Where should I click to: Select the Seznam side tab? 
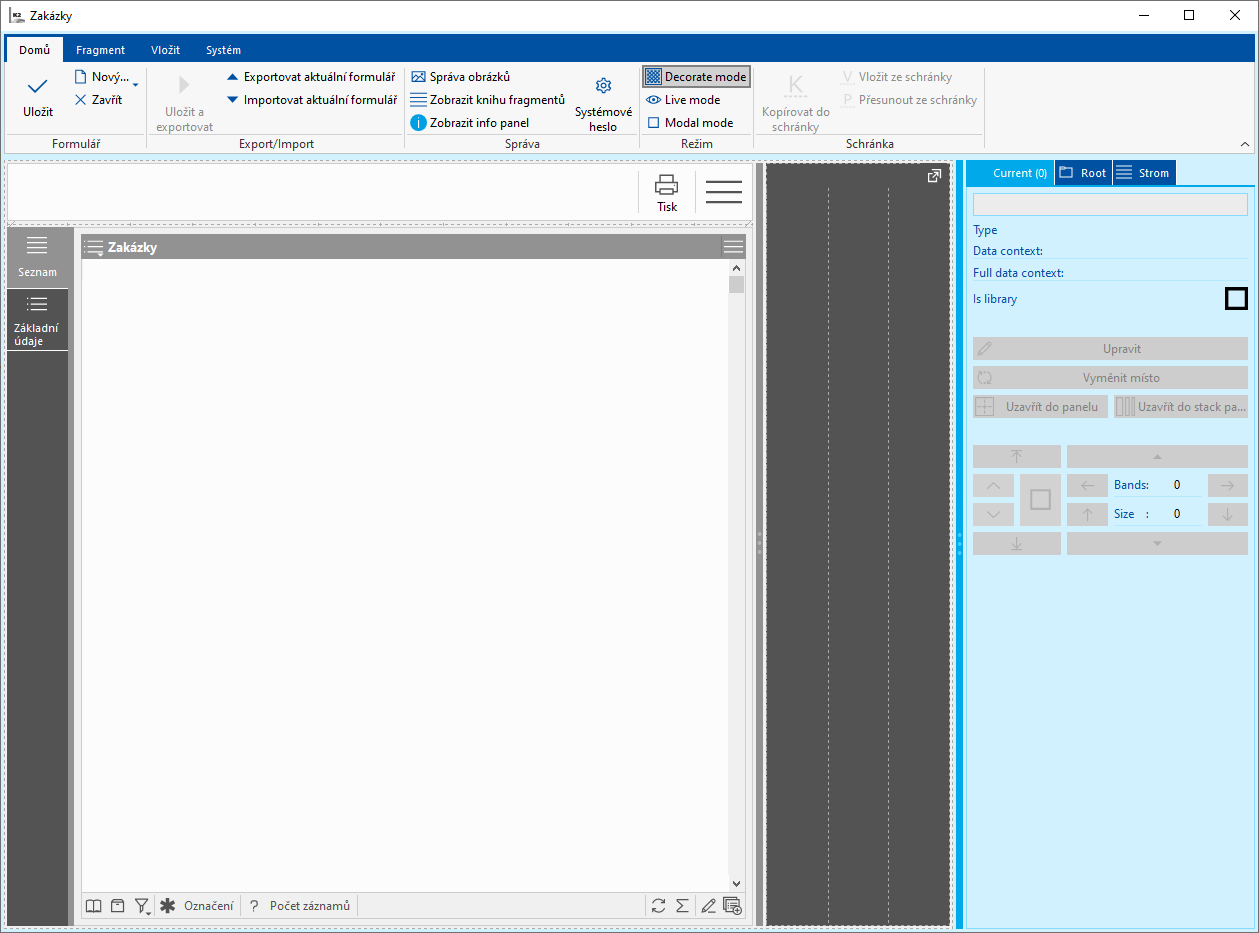(37, 257)
